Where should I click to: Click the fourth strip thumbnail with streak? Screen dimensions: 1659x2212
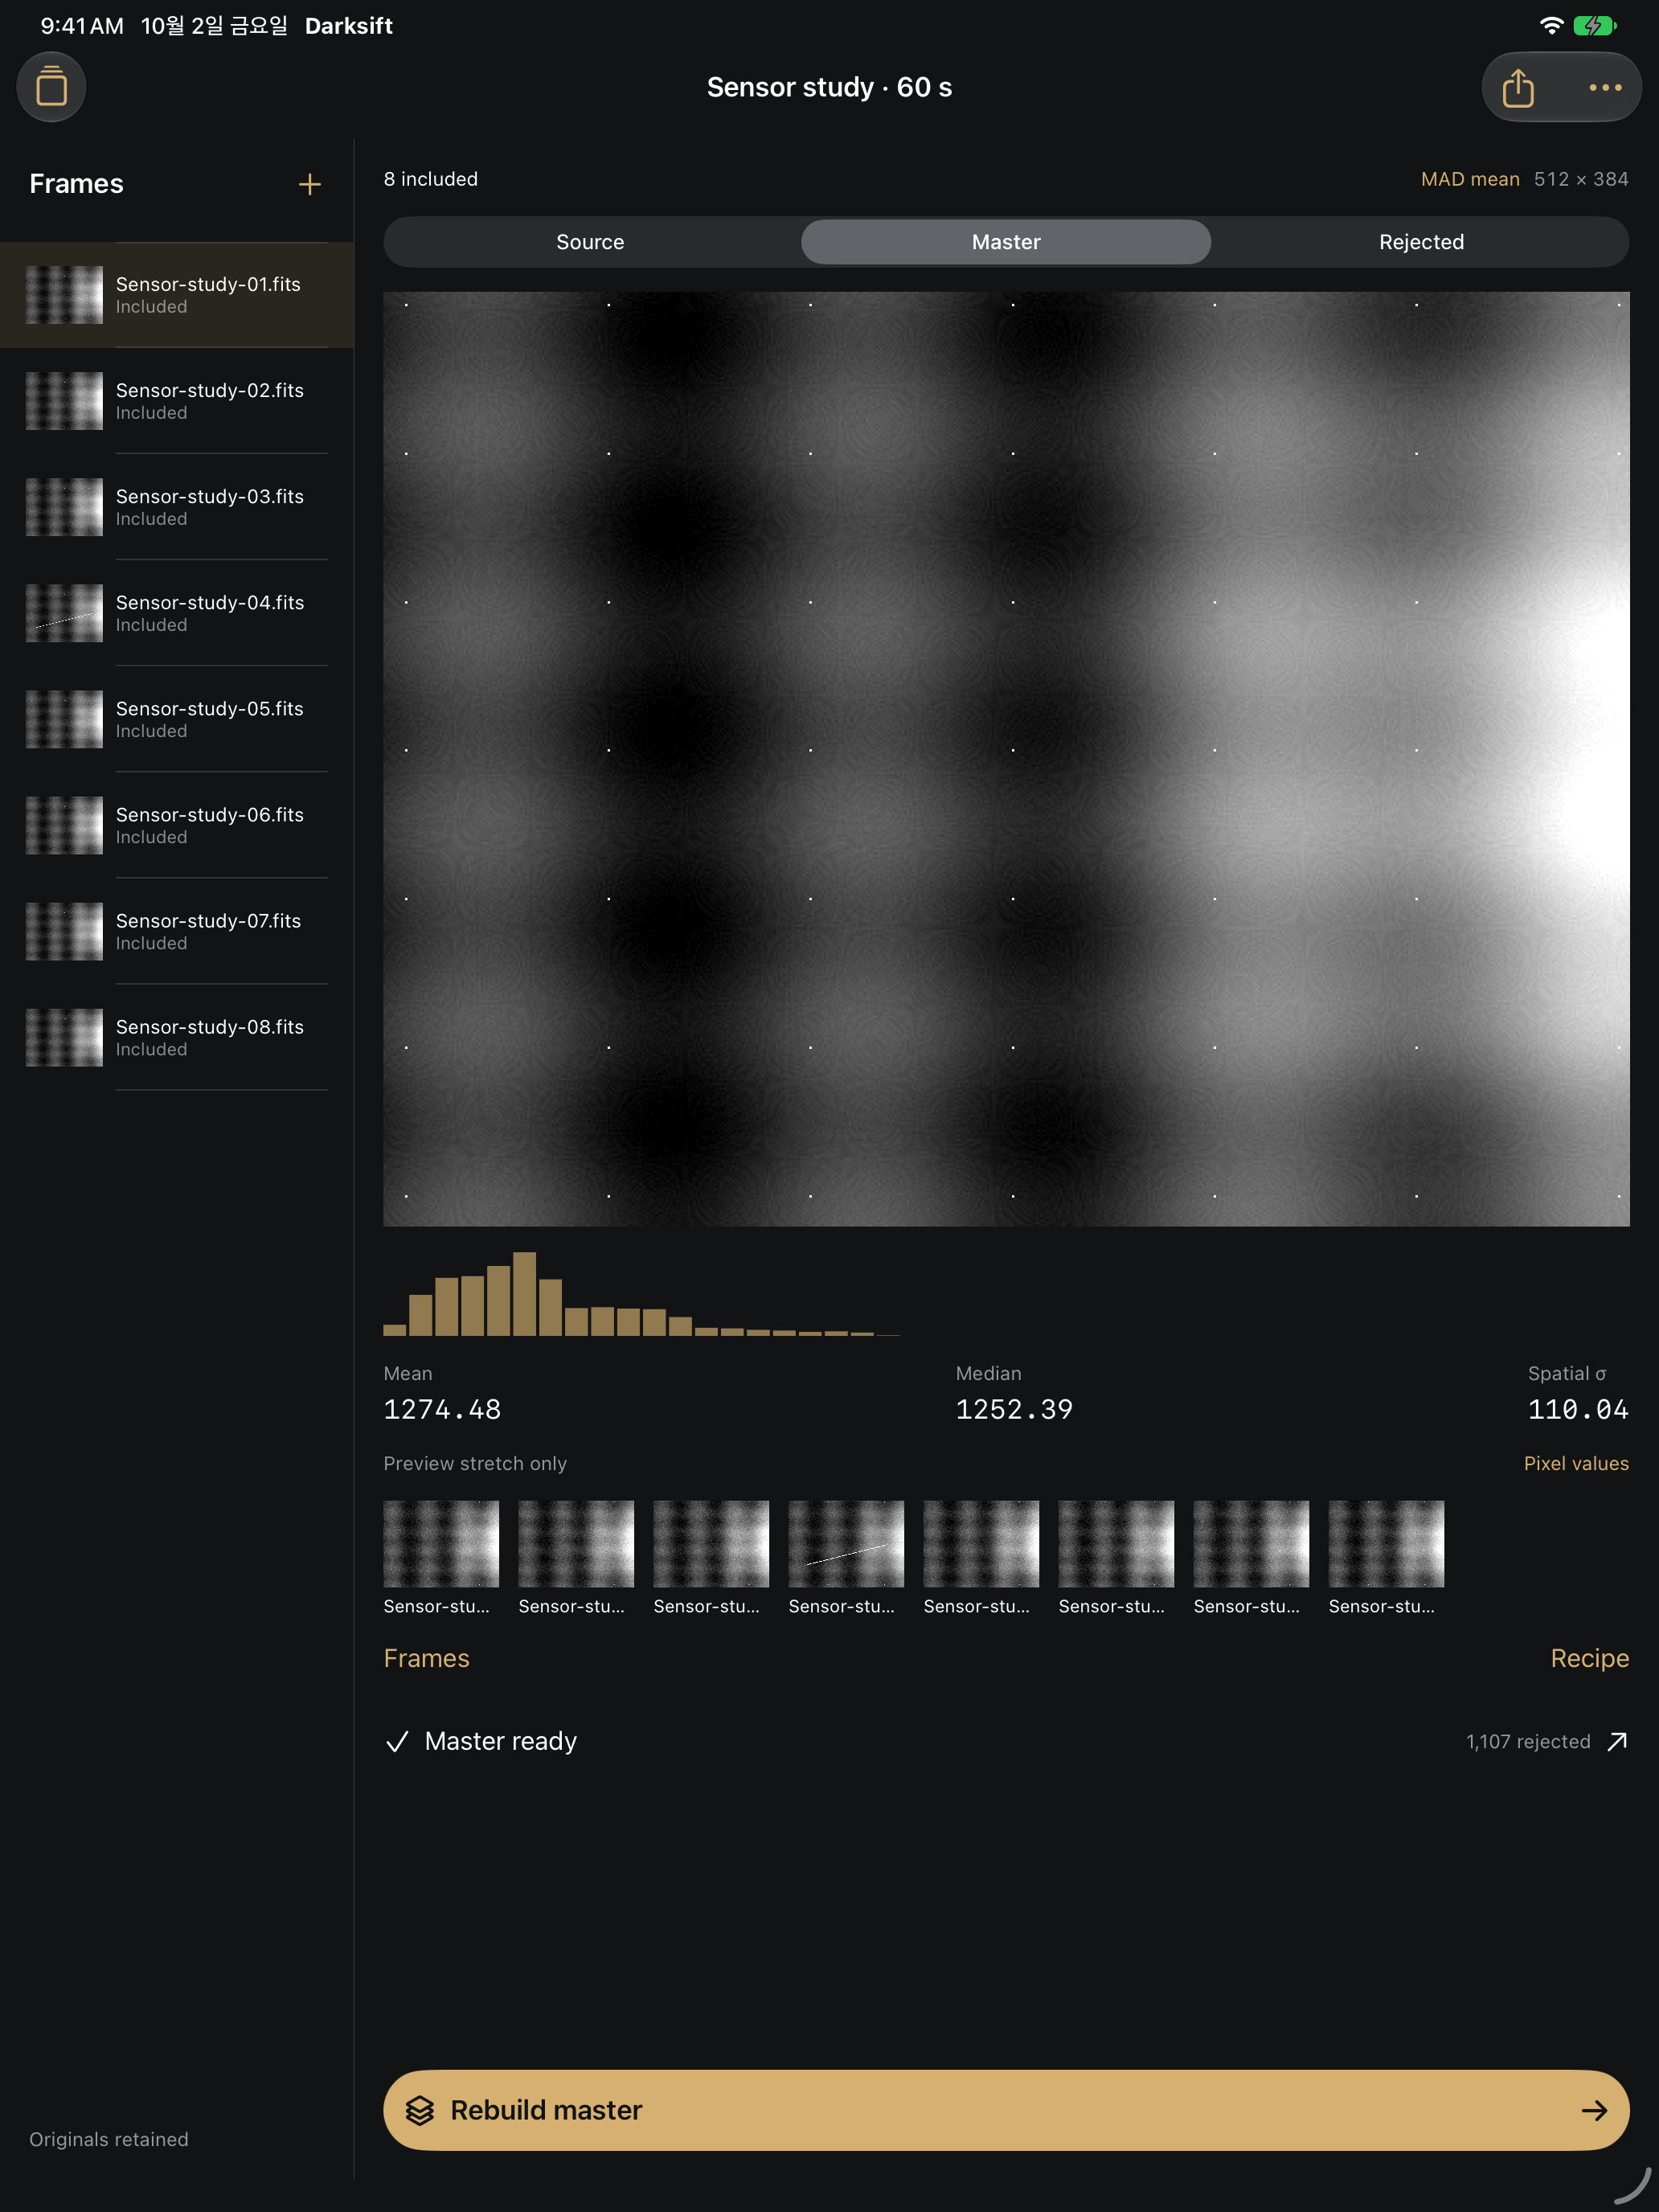pyautogui.click(x=846, y=1543)
